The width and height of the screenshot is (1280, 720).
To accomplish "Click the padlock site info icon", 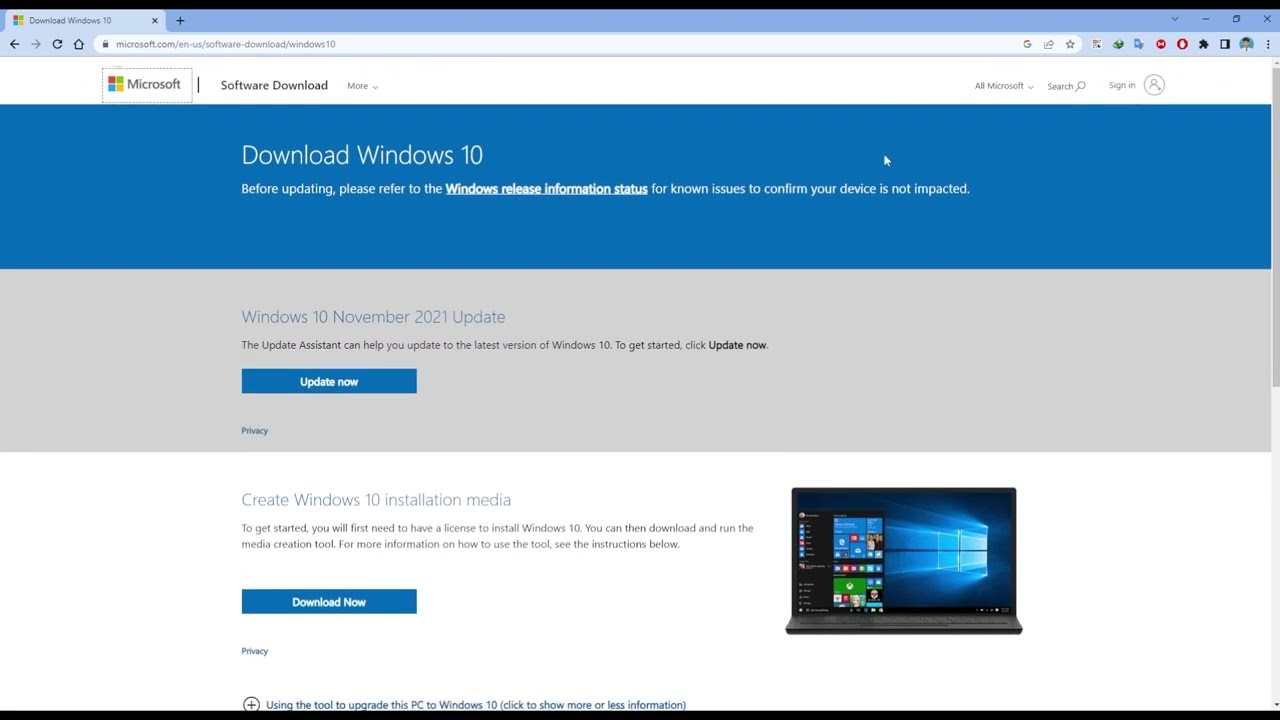I will [105, 44].
